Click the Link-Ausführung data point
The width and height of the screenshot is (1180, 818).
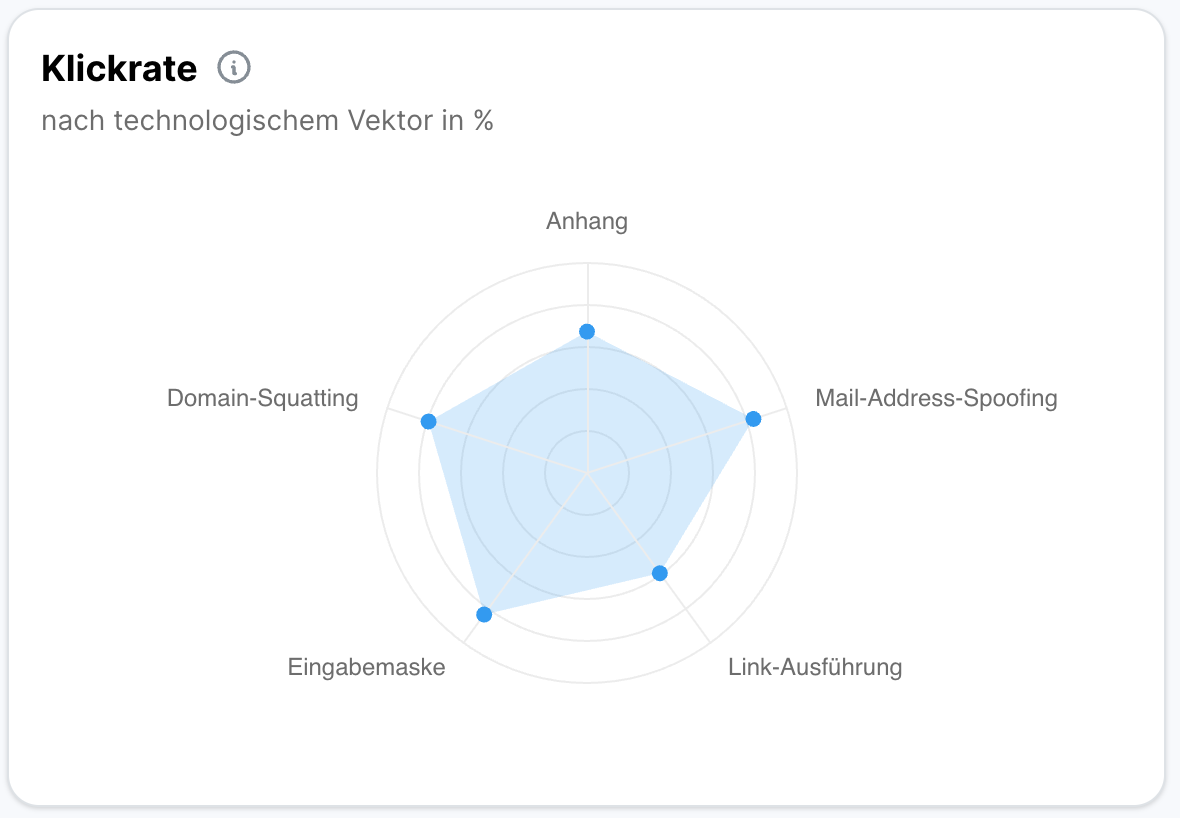pyautogui.click(x=659, y=573)
